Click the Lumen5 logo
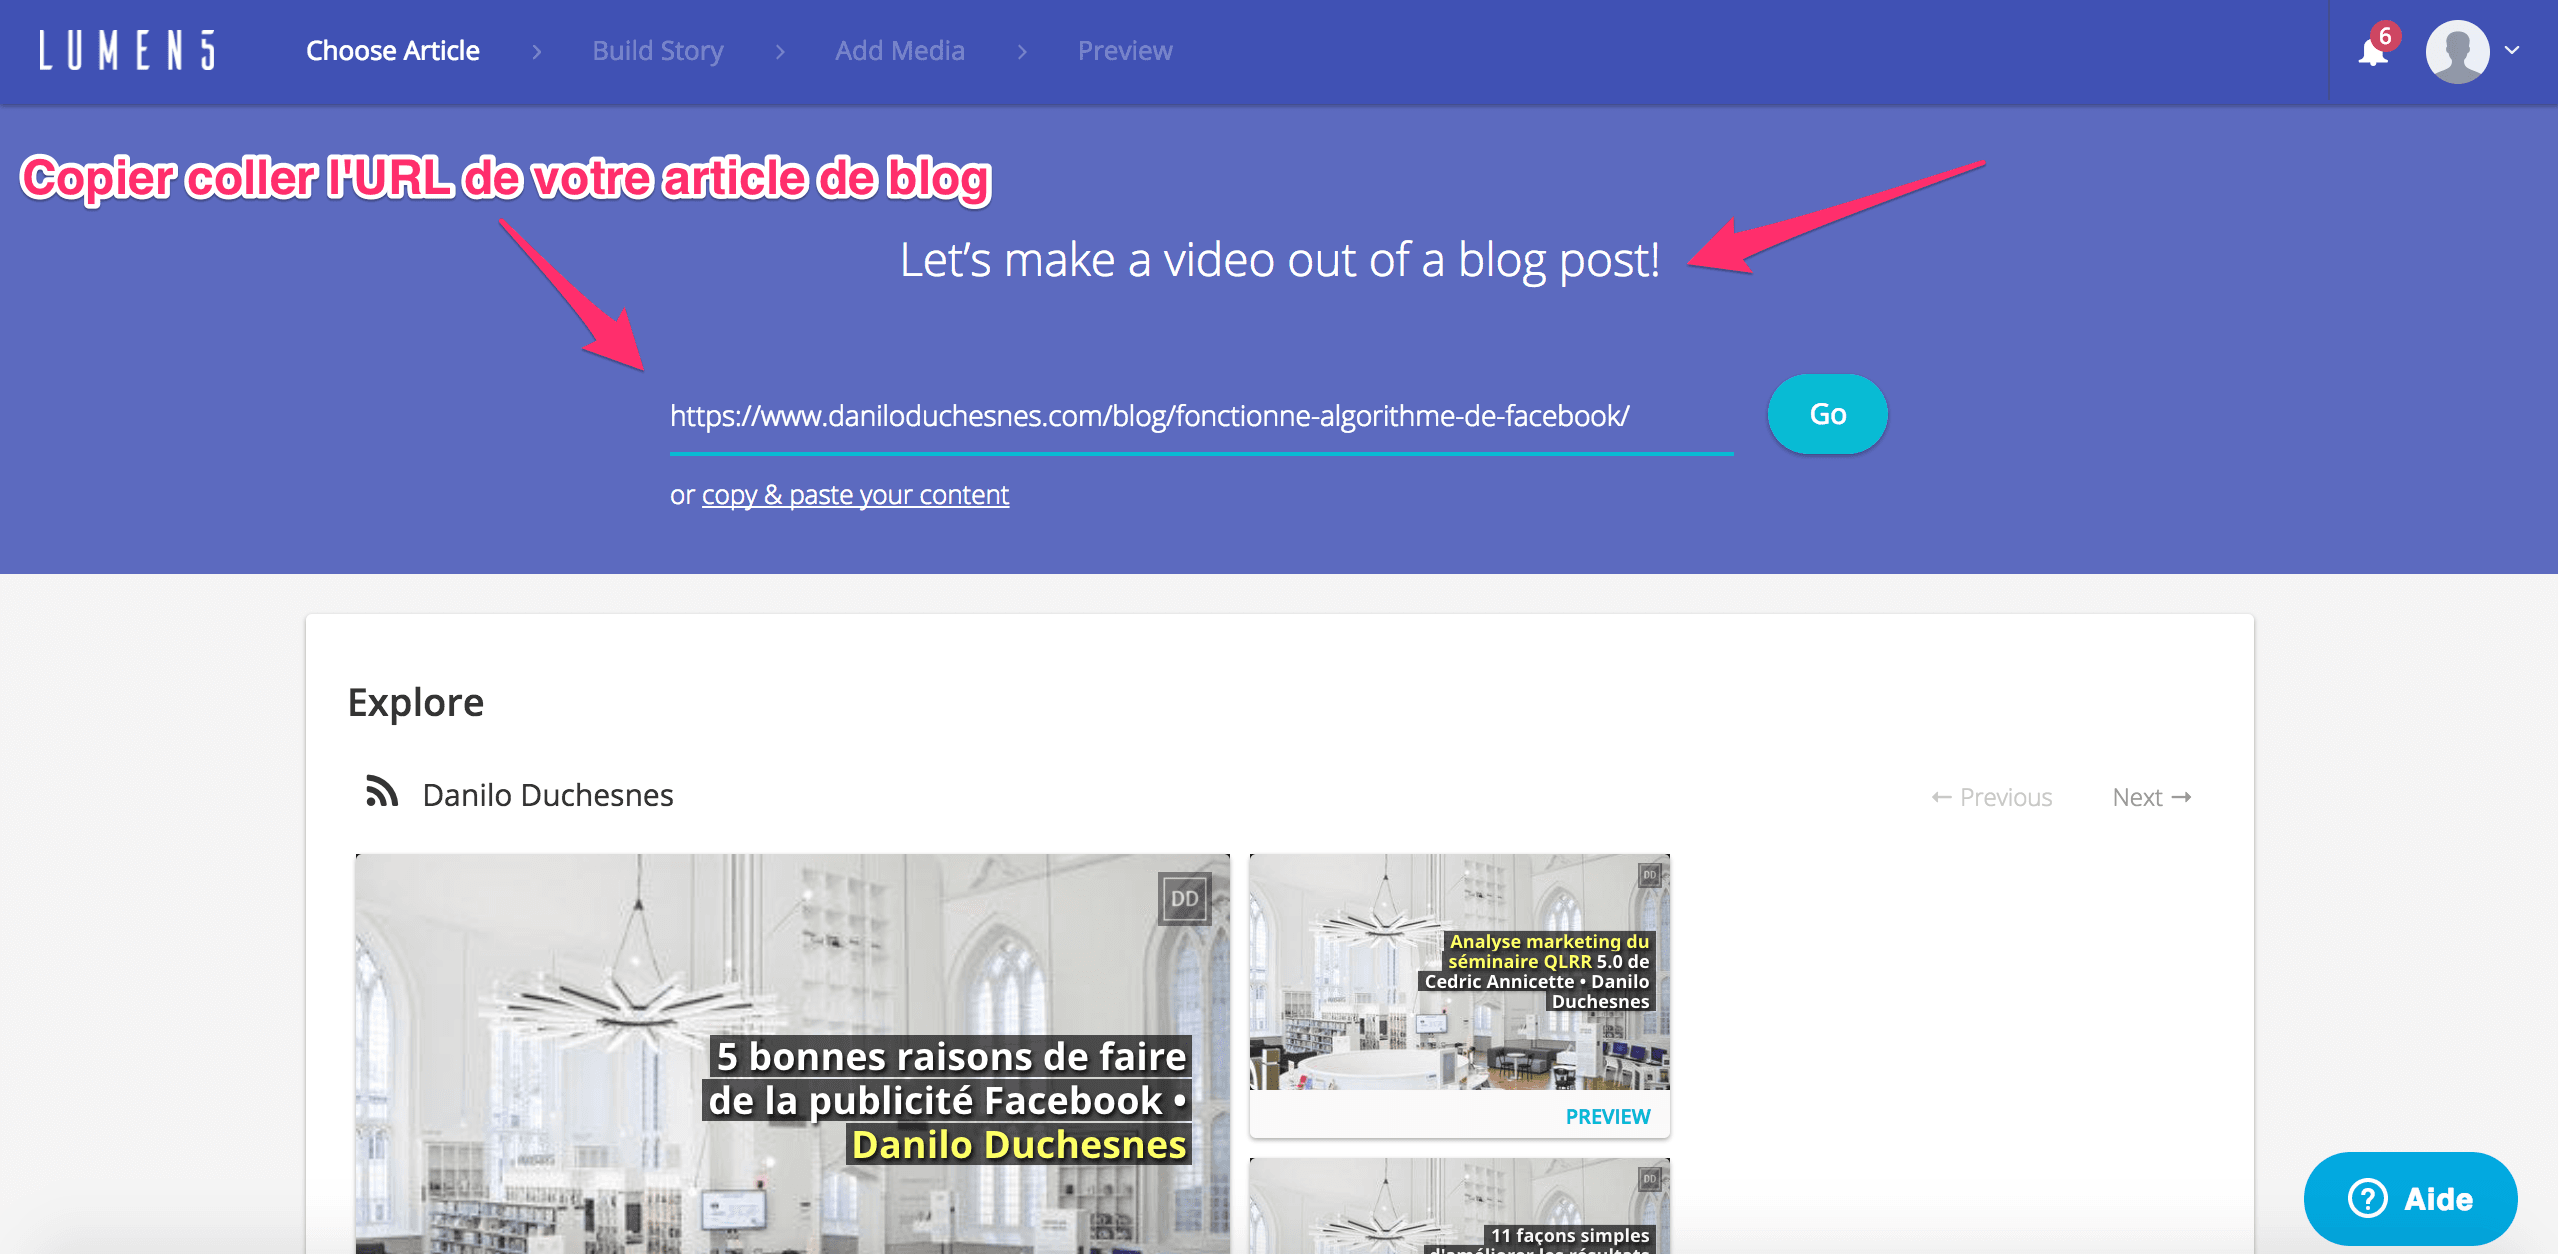Screen dimensions: 2558x1254 tap(127, 50)
